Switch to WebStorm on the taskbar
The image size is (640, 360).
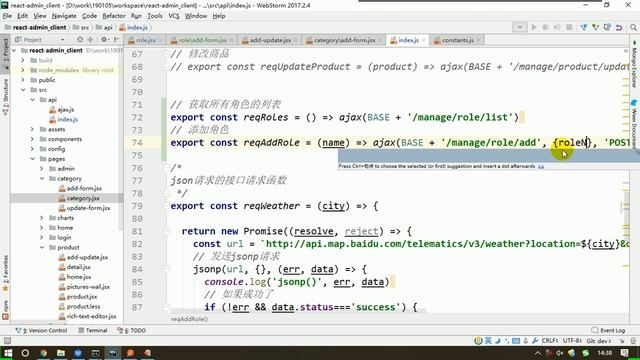[113, 353]
